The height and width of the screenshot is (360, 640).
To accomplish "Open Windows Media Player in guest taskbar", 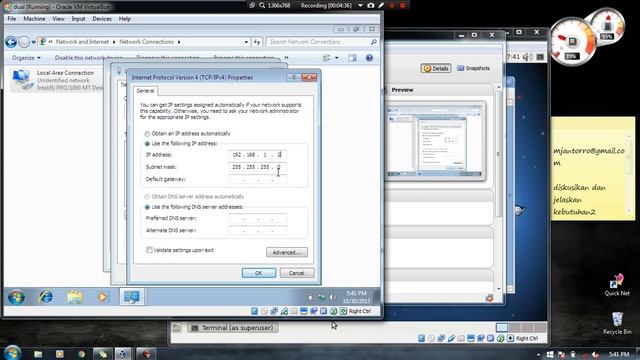I will coord(103,297).
